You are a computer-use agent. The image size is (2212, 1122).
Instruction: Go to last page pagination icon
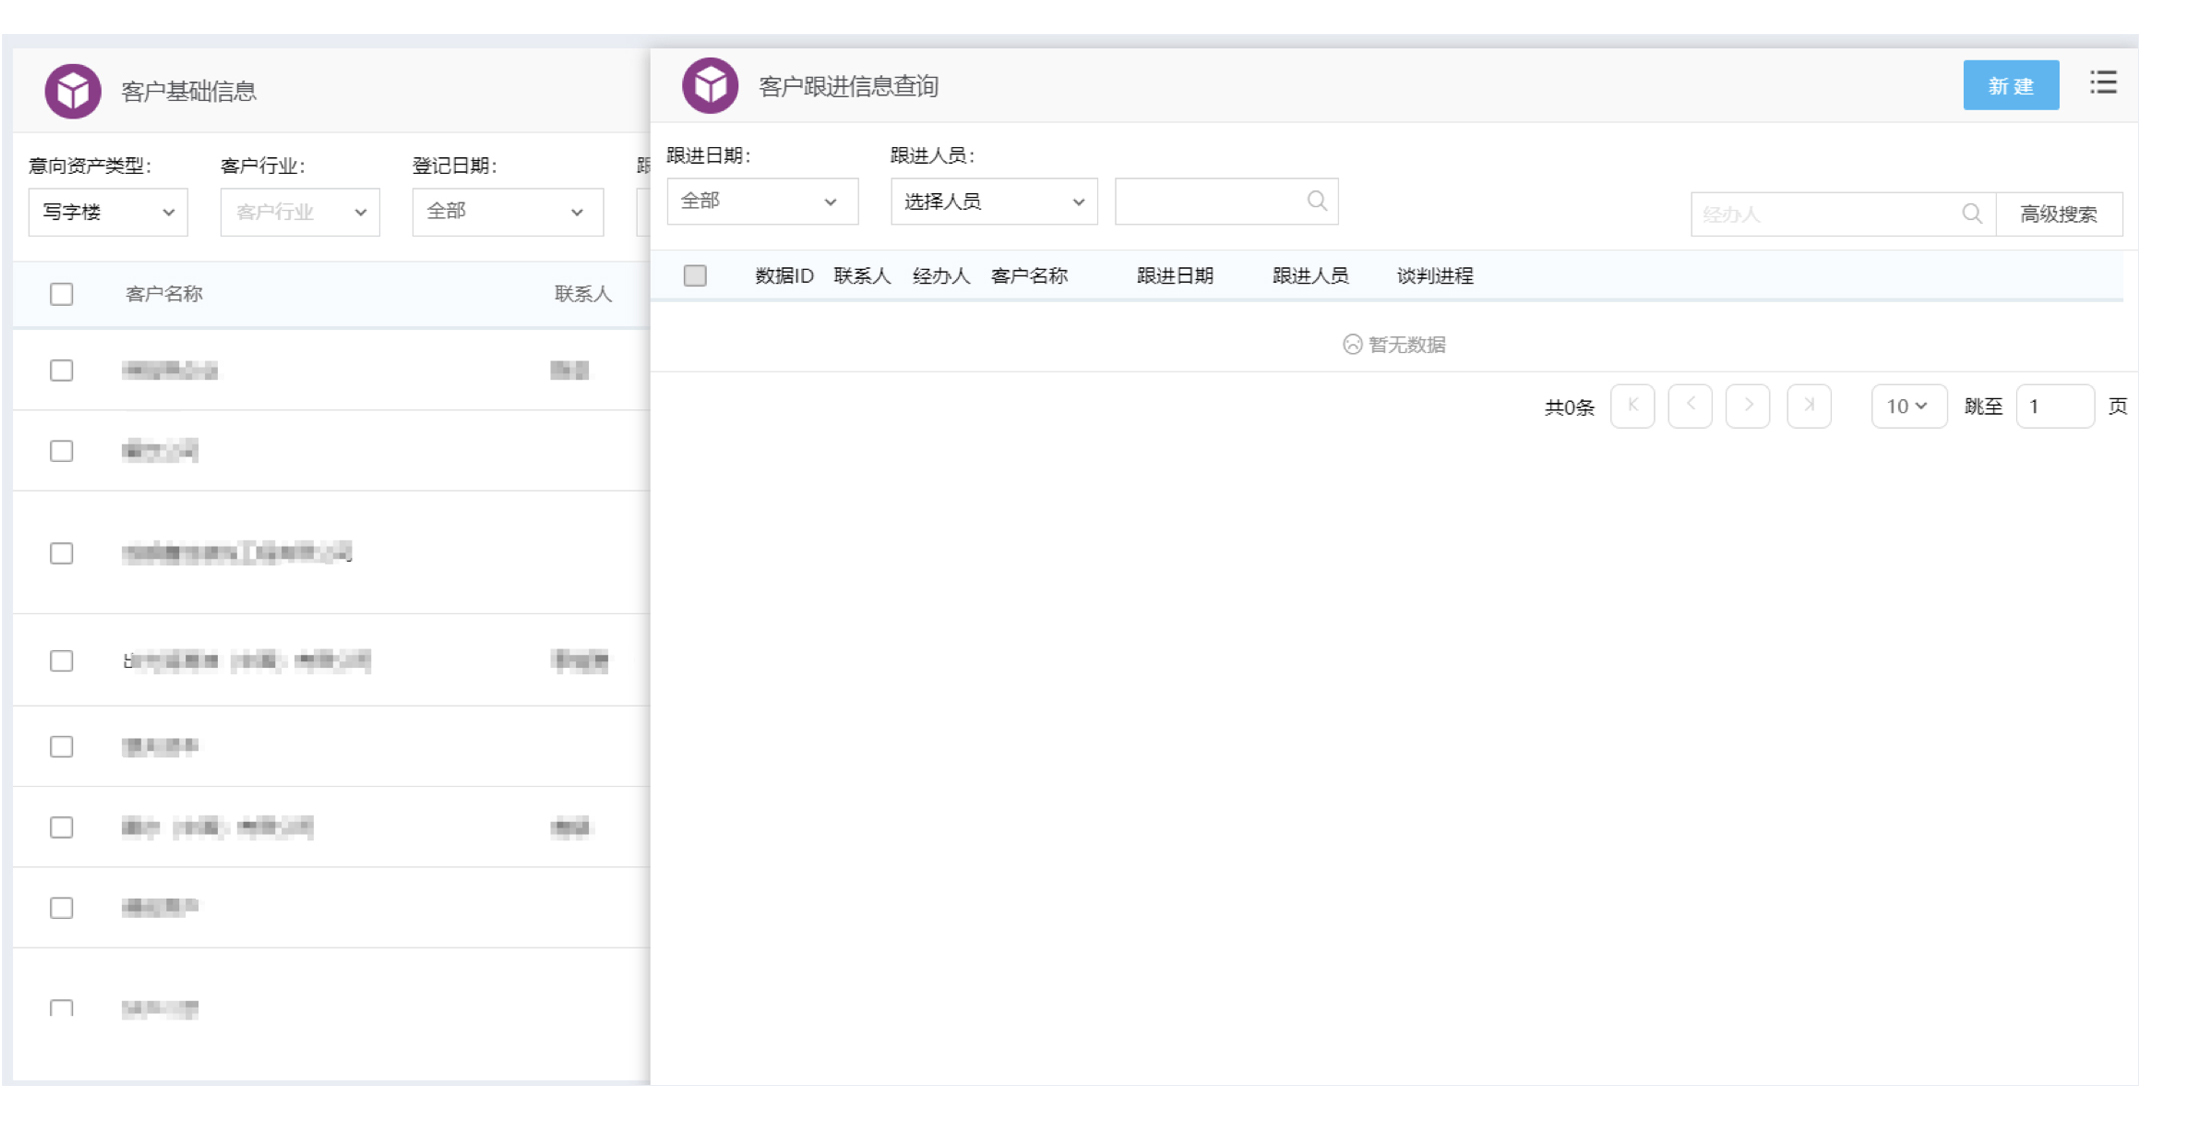tap(1809, 406)
